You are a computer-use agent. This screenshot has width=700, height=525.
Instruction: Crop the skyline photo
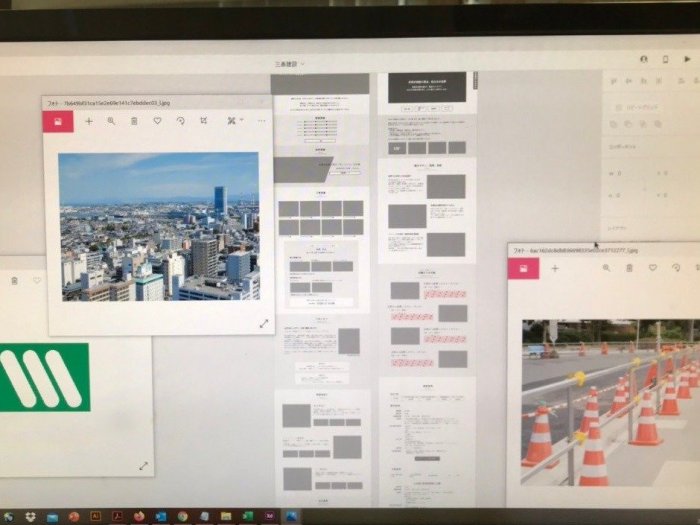coord(203,121)
